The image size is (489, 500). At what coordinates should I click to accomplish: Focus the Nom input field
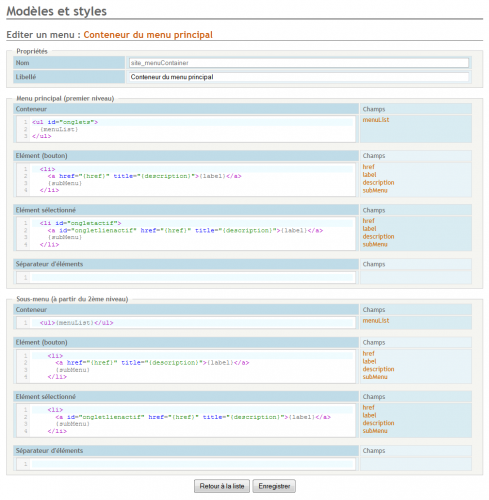point(299,63)
